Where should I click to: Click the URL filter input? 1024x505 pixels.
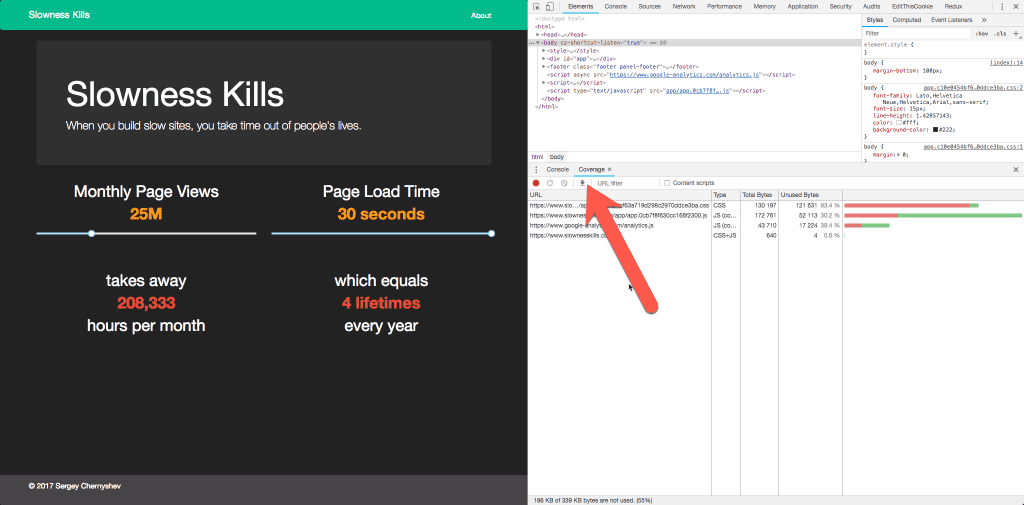[x=626, y=184]
